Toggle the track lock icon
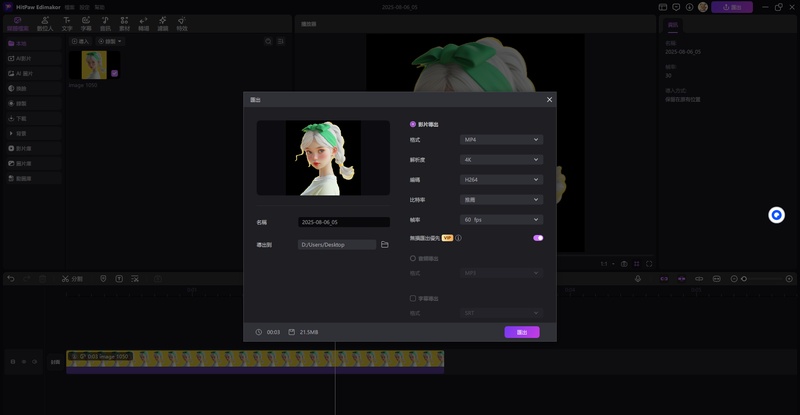800x415 pixels. tap(13, 361)
